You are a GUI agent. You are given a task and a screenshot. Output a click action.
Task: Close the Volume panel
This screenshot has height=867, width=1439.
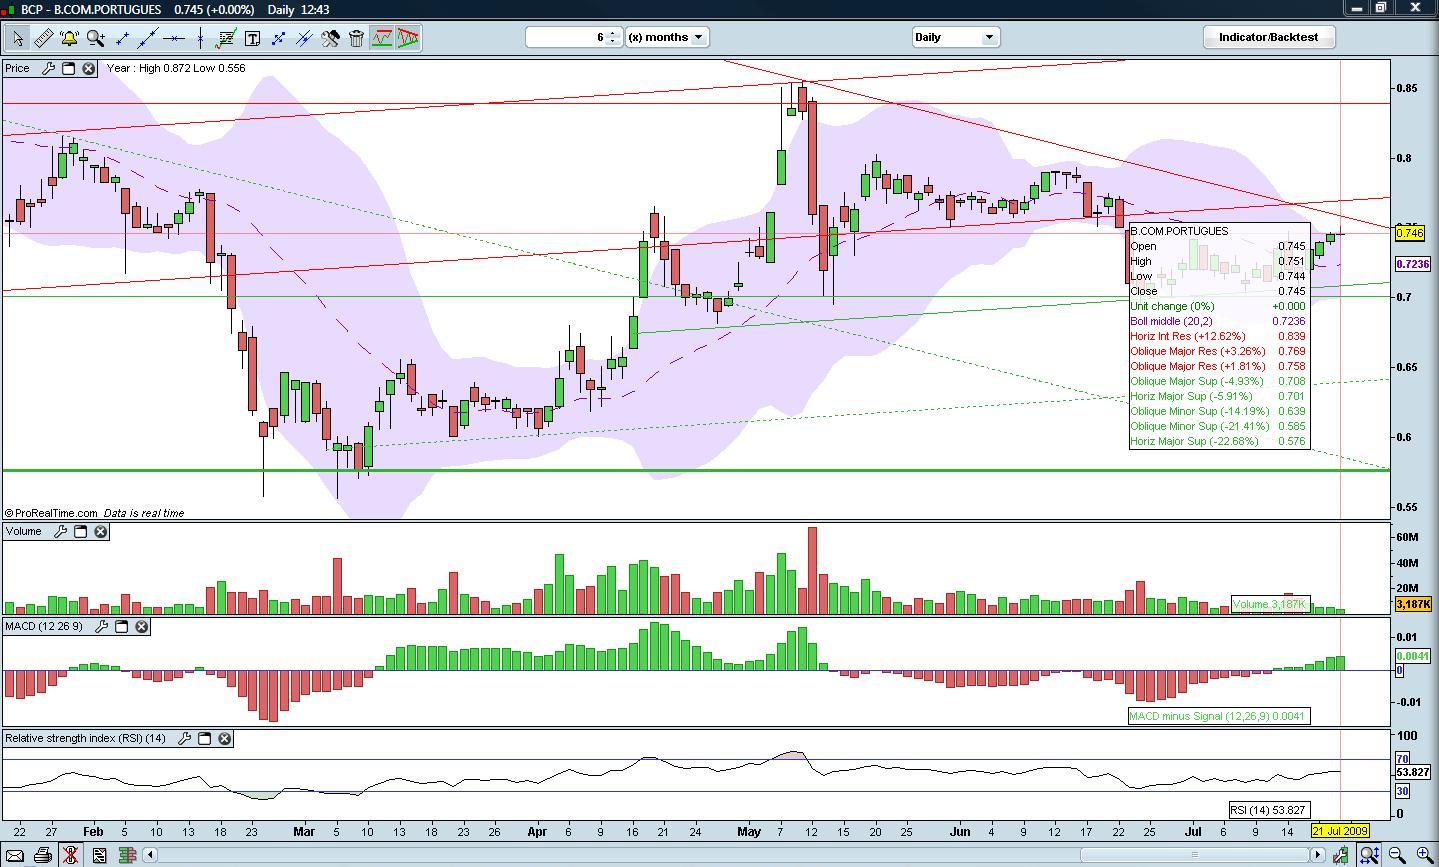point(101,531)
